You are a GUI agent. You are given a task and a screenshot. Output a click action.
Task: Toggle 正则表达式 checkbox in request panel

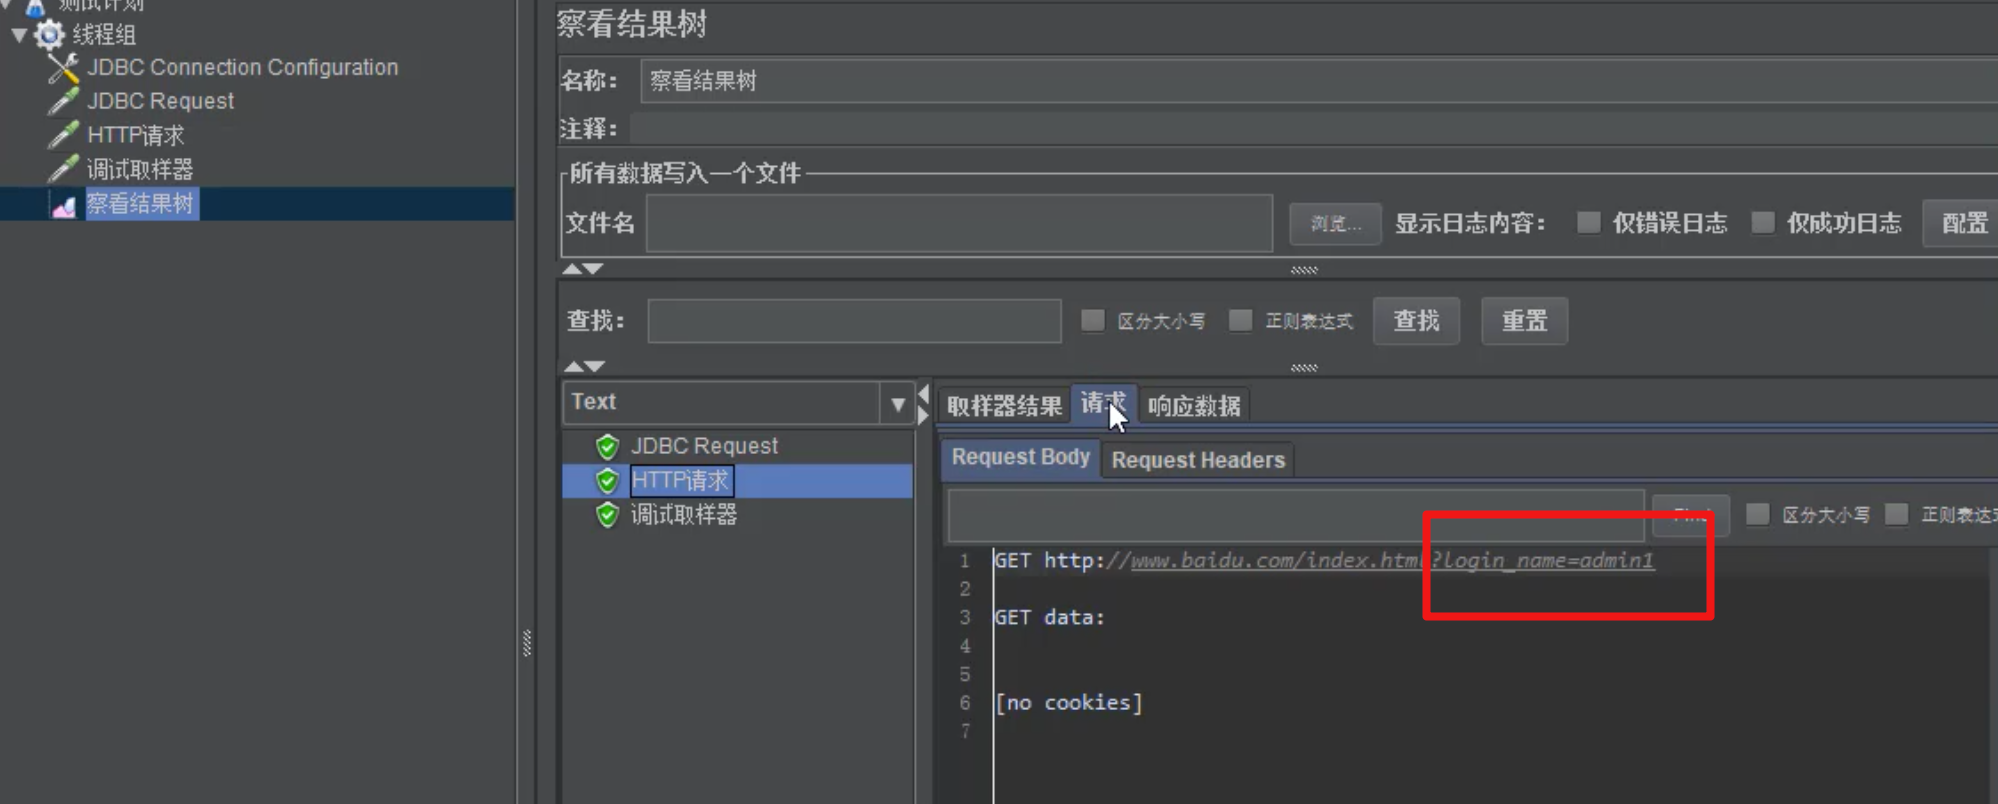[1896, 514]
